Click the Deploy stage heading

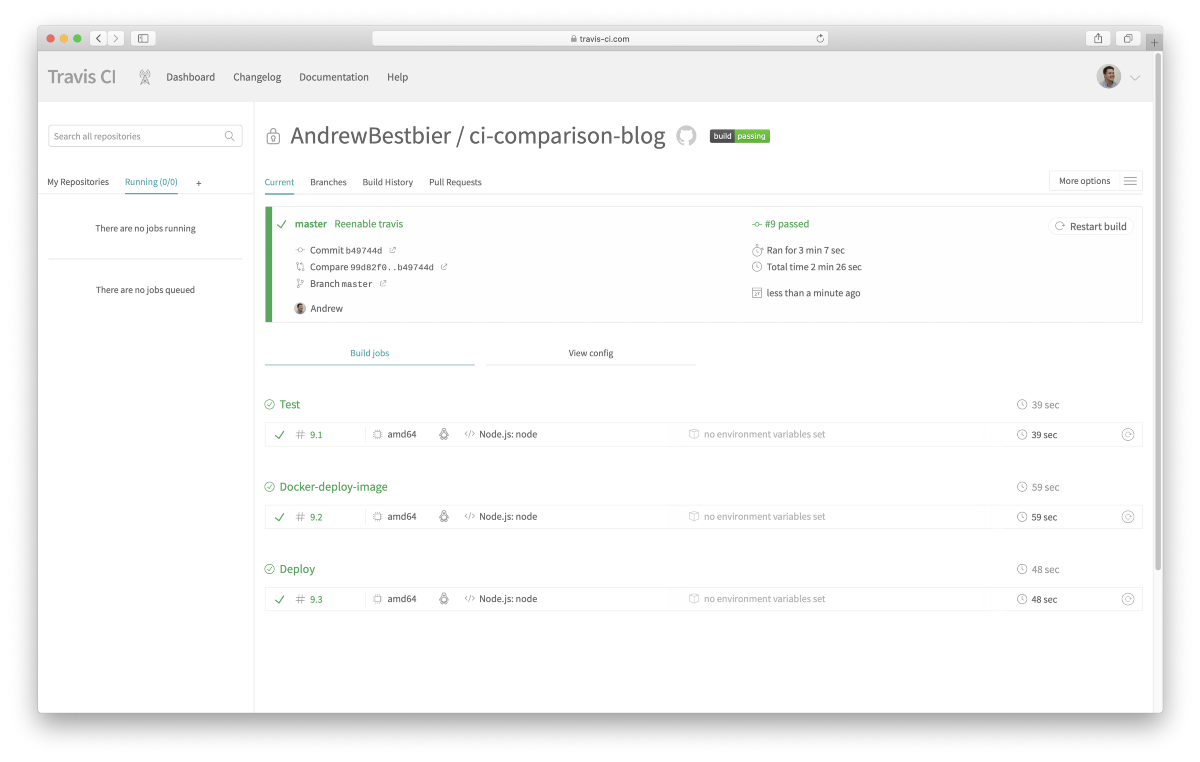pyautogui.click(x=297, y=569)
